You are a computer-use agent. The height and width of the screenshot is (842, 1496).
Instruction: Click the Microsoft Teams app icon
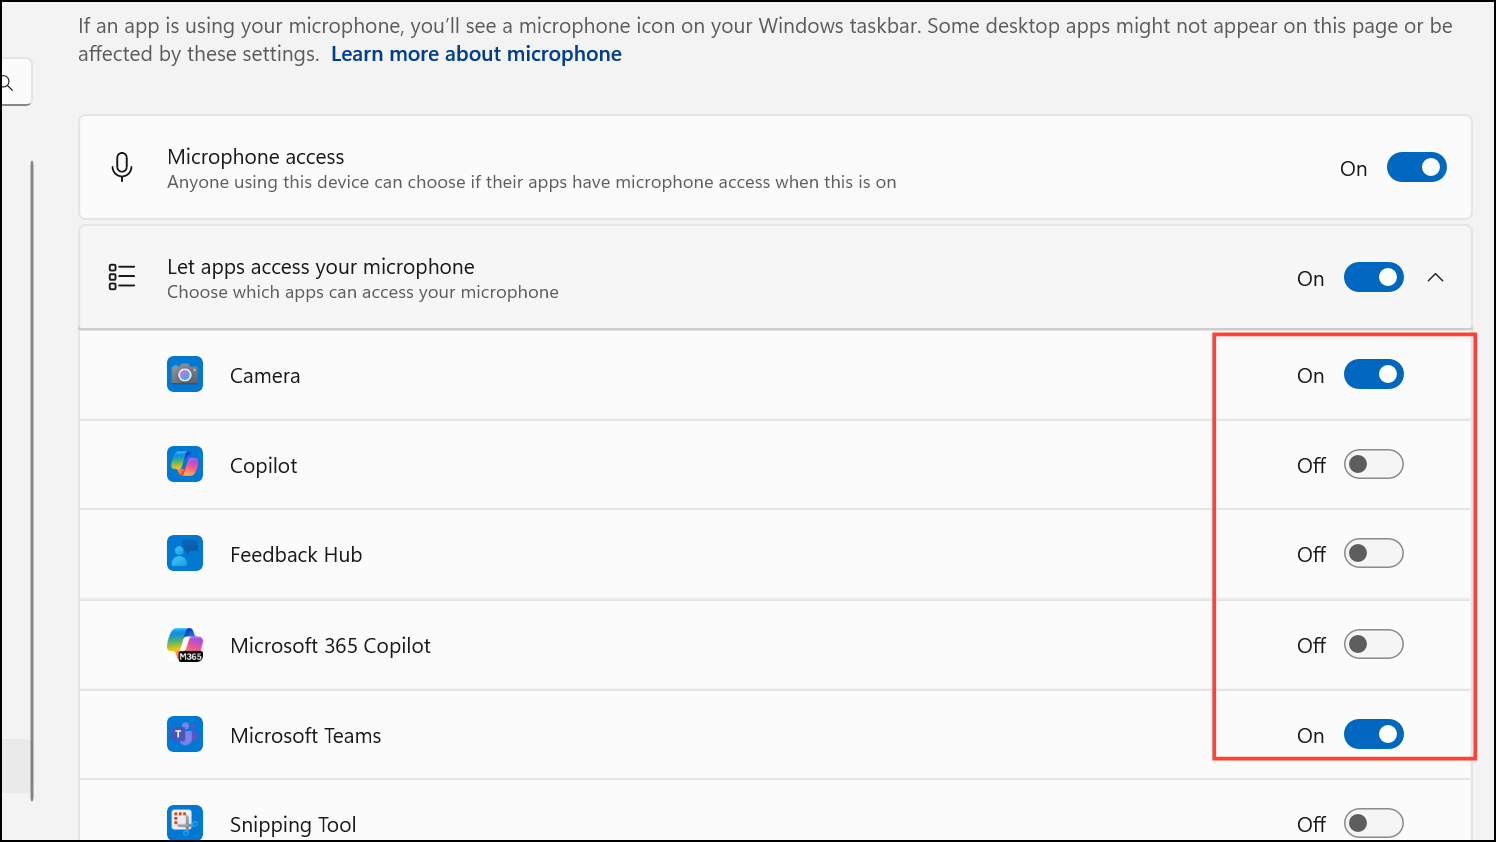click(x=185, y=735)
